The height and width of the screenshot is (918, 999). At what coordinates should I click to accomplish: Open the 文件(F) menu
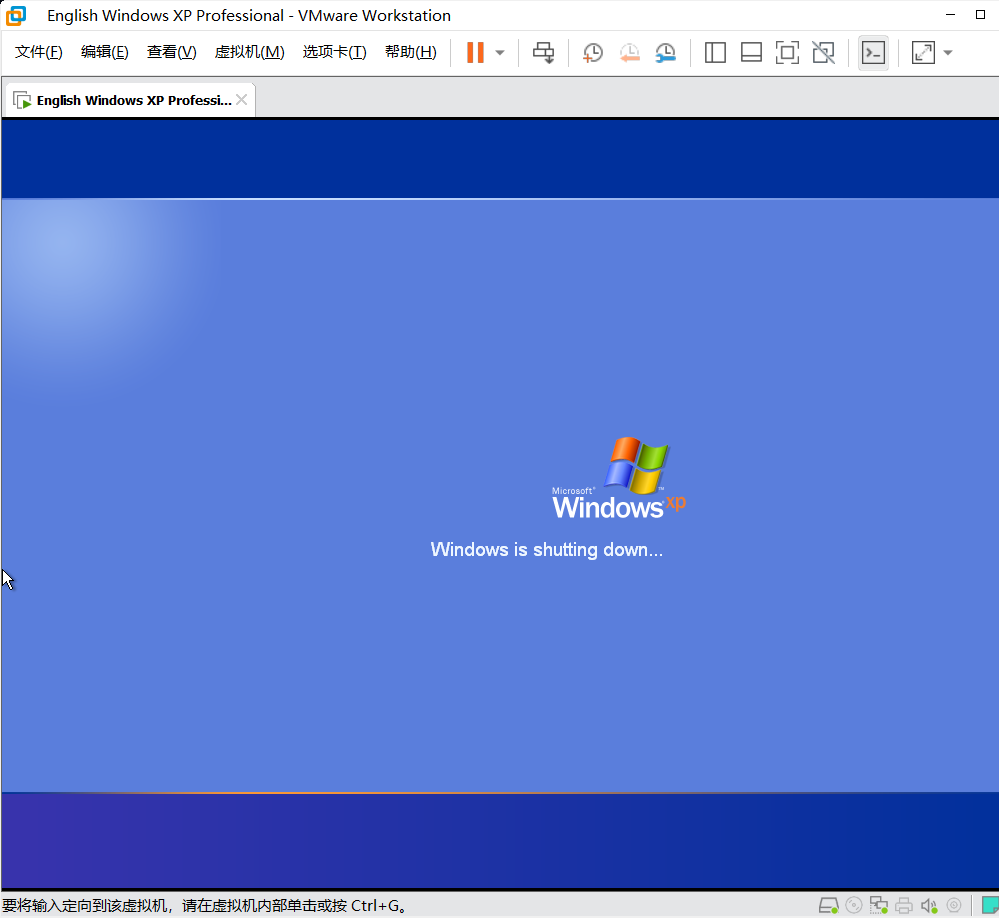pos(38,52)
